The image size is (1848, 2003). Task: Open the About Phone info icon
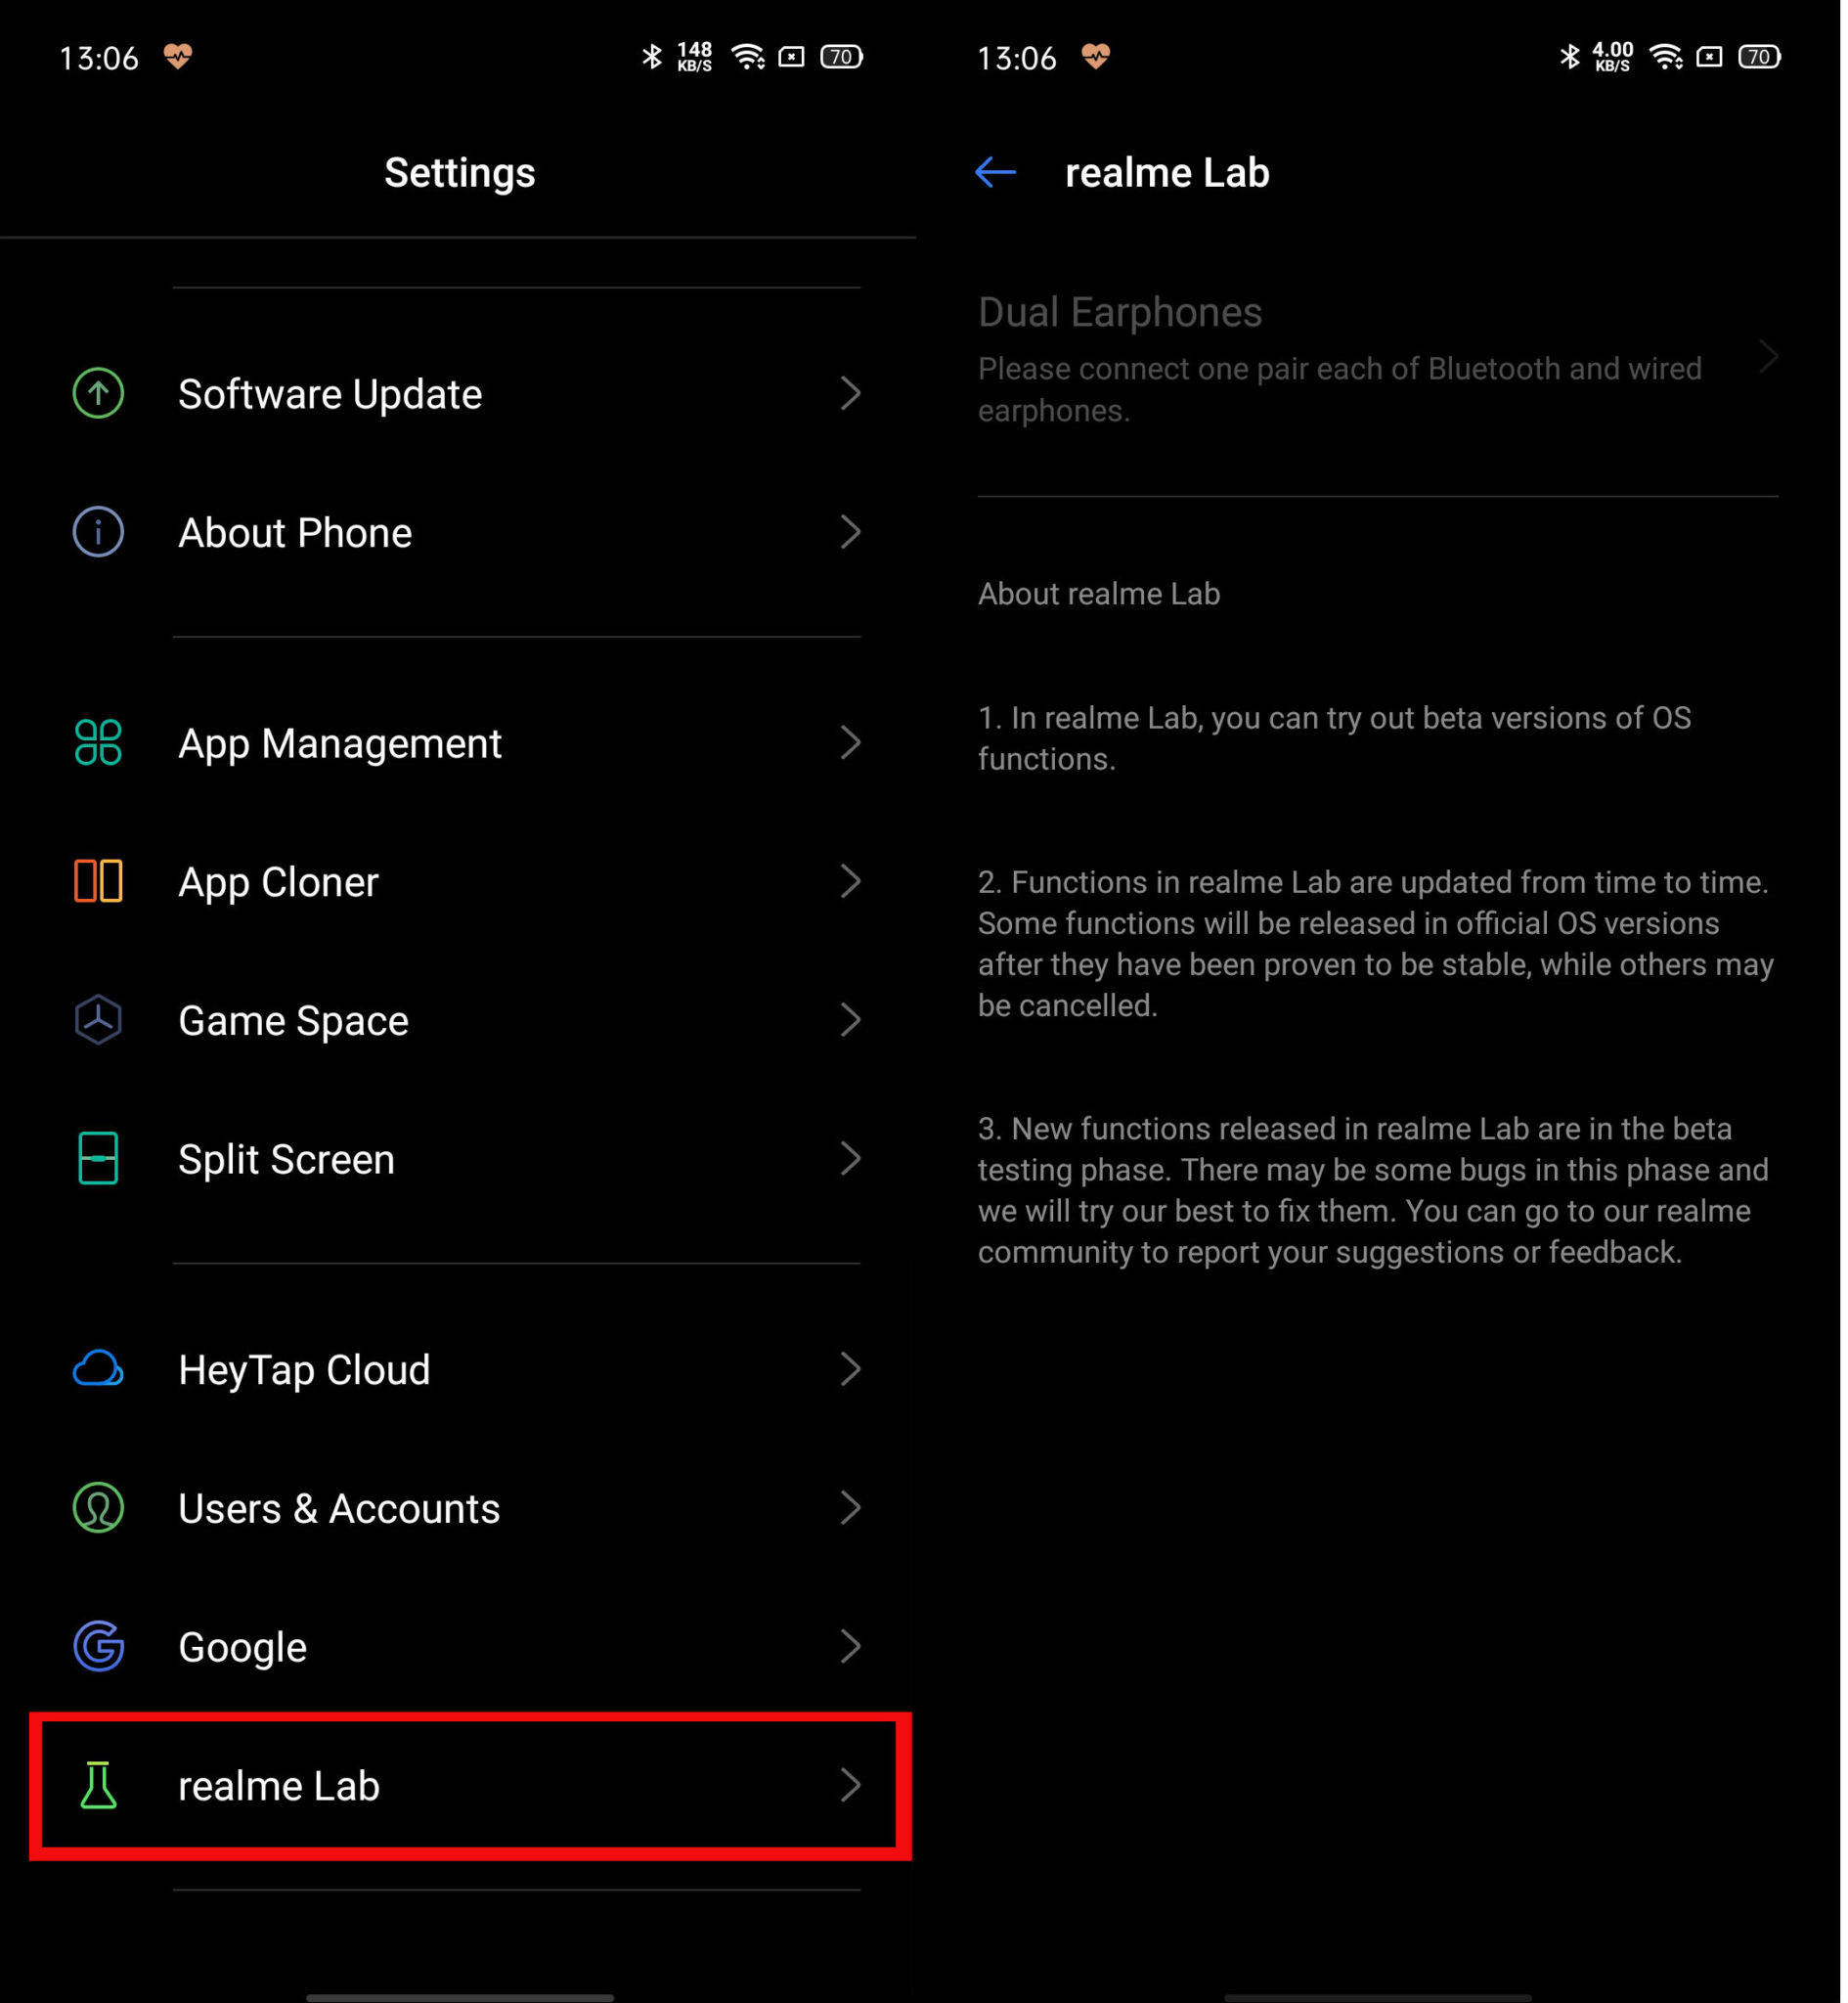98,532
